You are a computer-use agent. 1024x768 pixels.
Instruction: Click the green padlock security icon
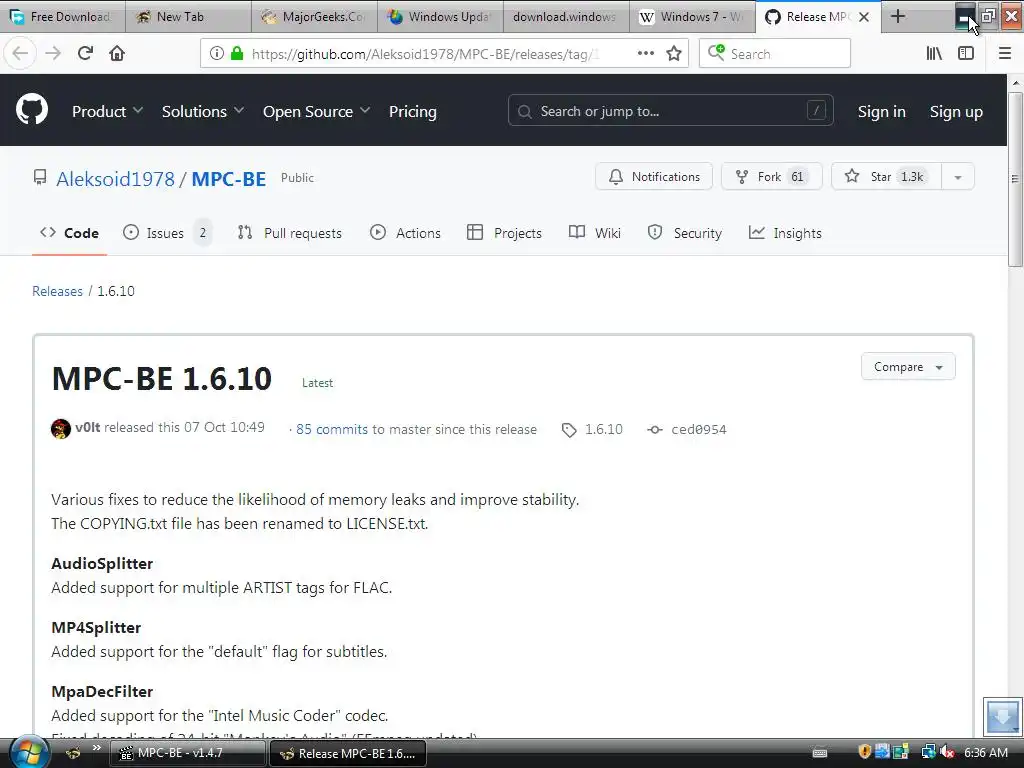click(237, 54)
